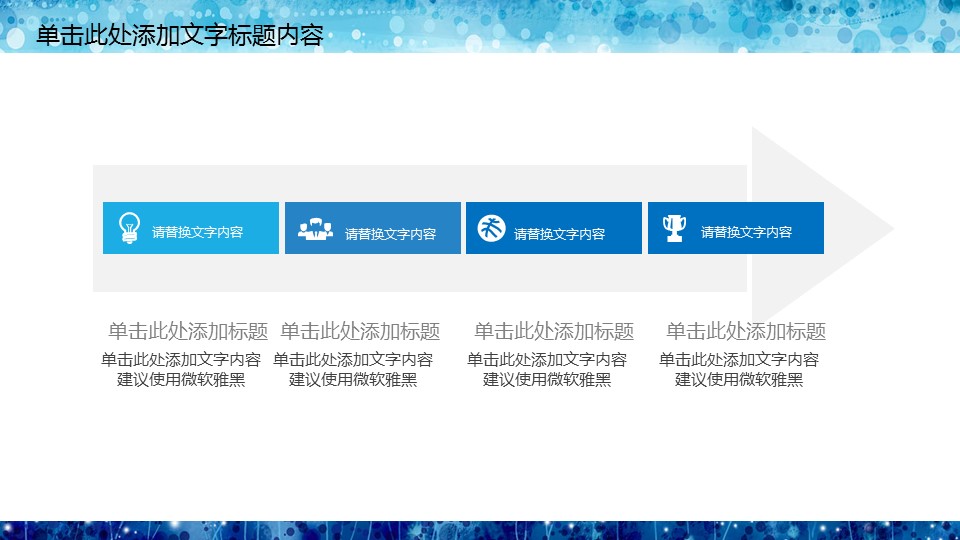Select the team people icon
Image resolution: width=960 pixels, height=540 pixels.
[x=315, y=229]
